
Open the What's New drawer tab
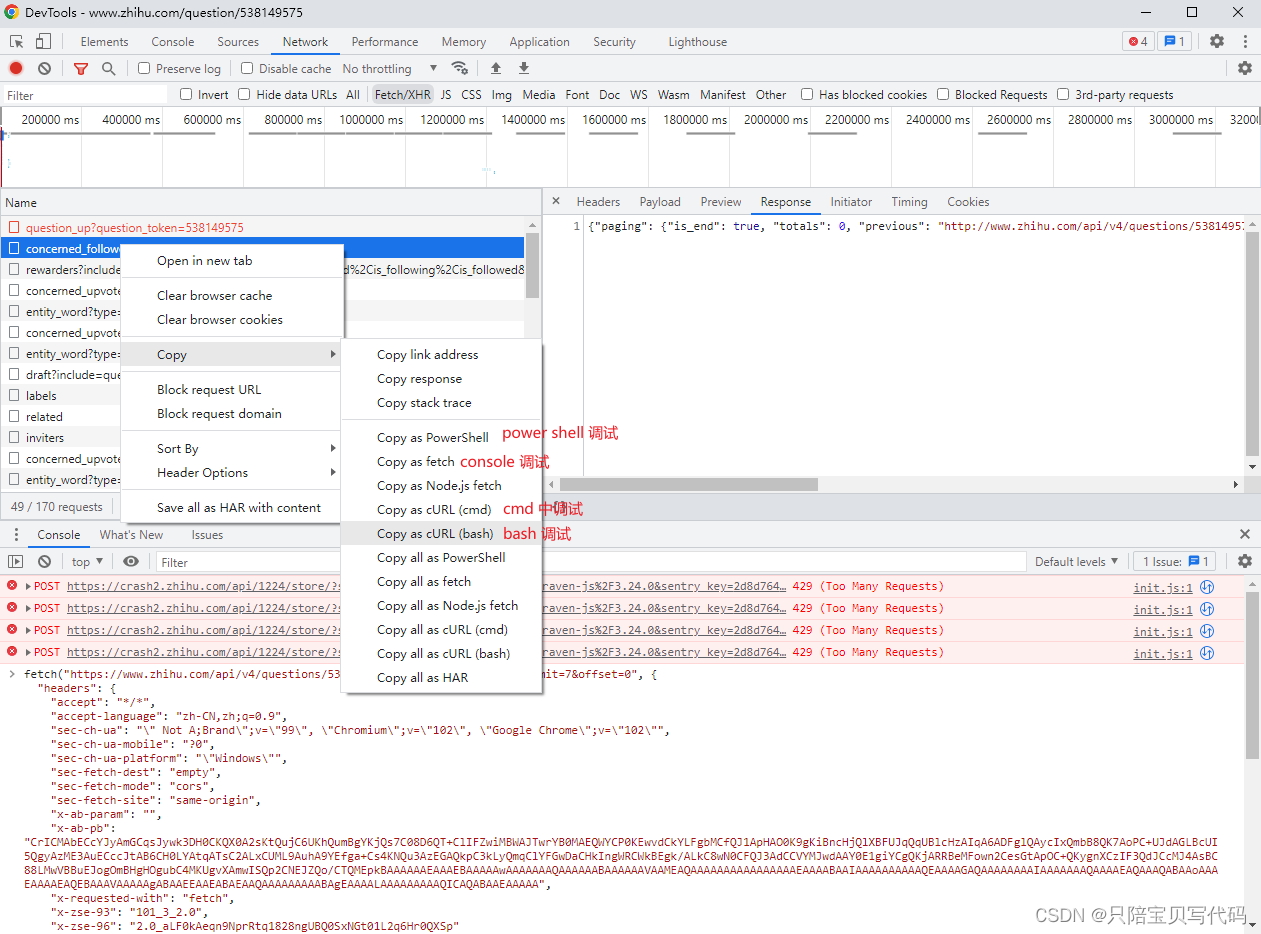click(x=131, y=534)
